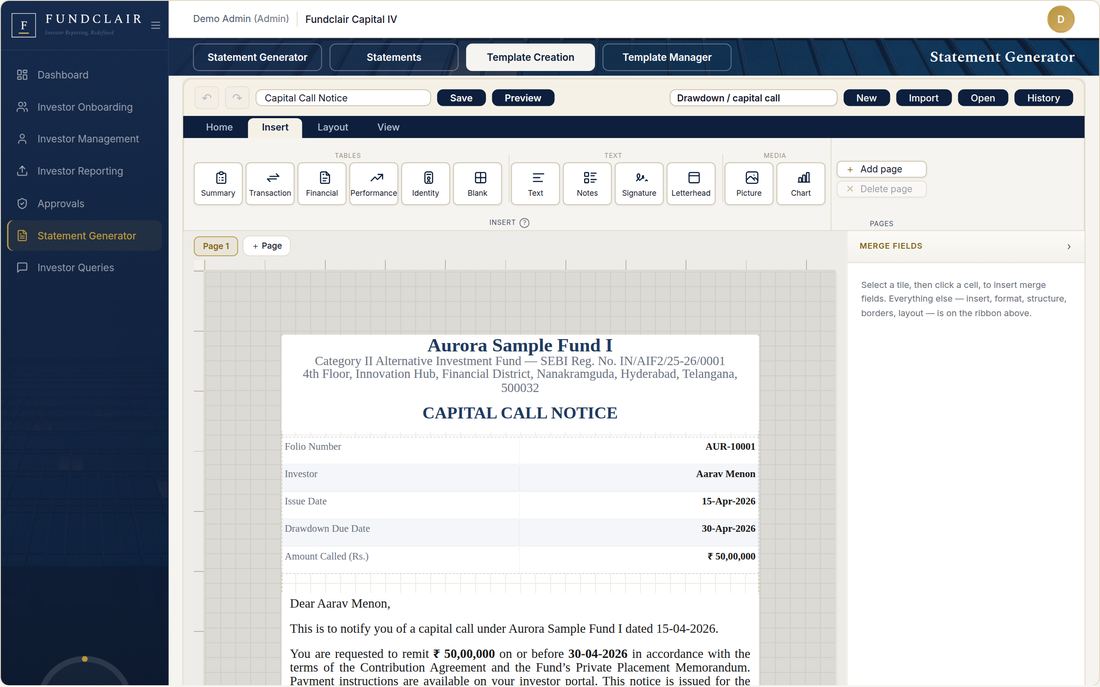Screen dimensions: 1100x687
Task: Insert a Chart
Action: click(x=801, y=184)
